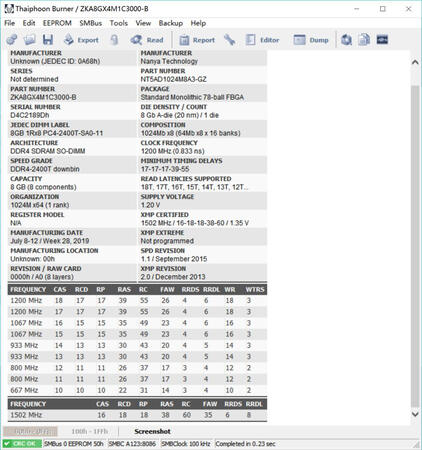Open the Backup menu
The image size is (422, 450).
171,23
